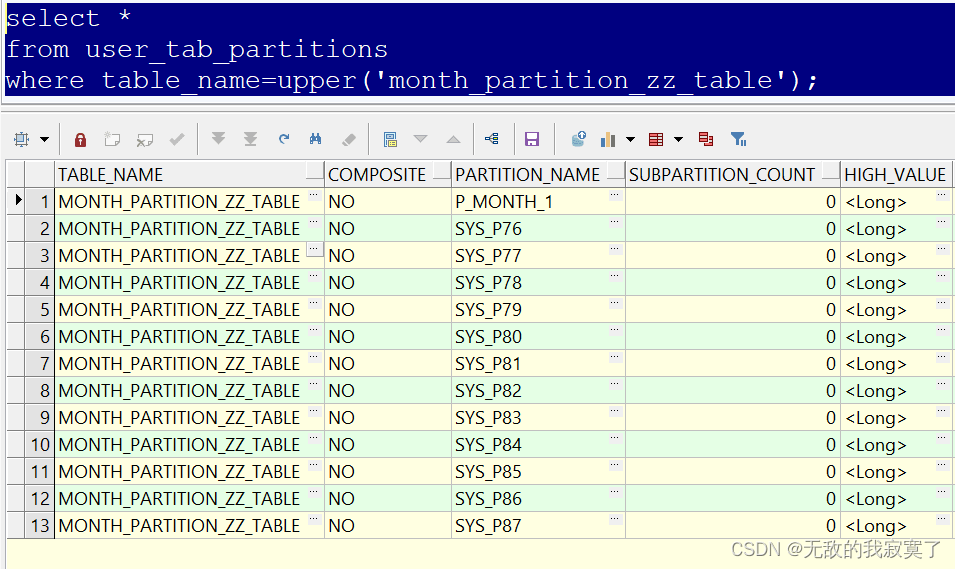Click the next record down arrow

tap(420, 139)
